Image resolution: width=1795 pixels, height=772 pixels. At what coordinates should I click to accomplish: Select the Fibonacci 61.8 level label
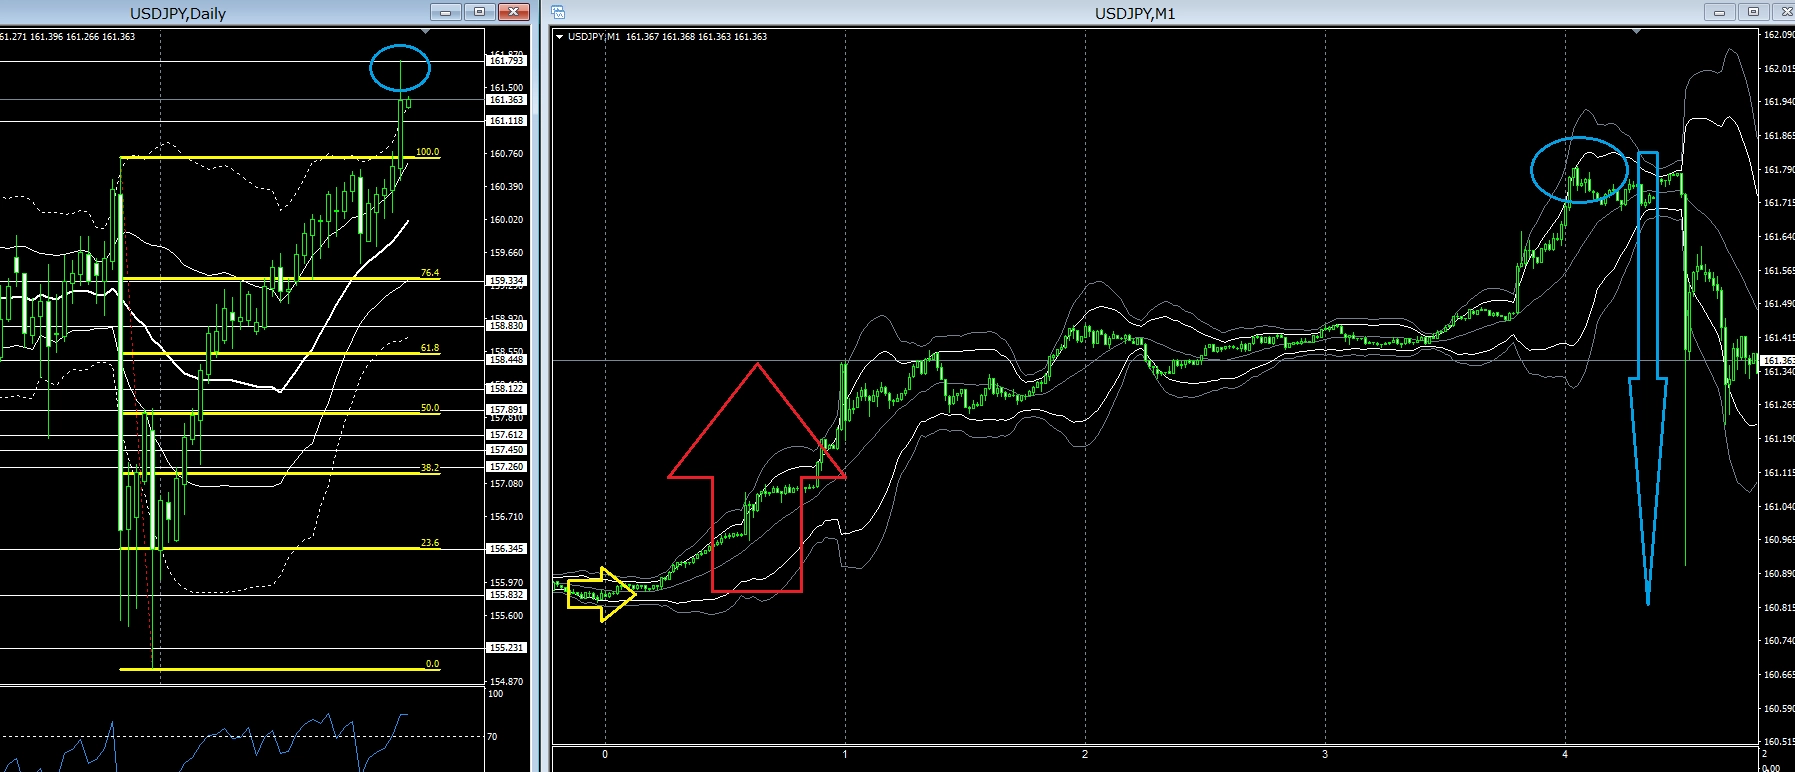[430, 348]
